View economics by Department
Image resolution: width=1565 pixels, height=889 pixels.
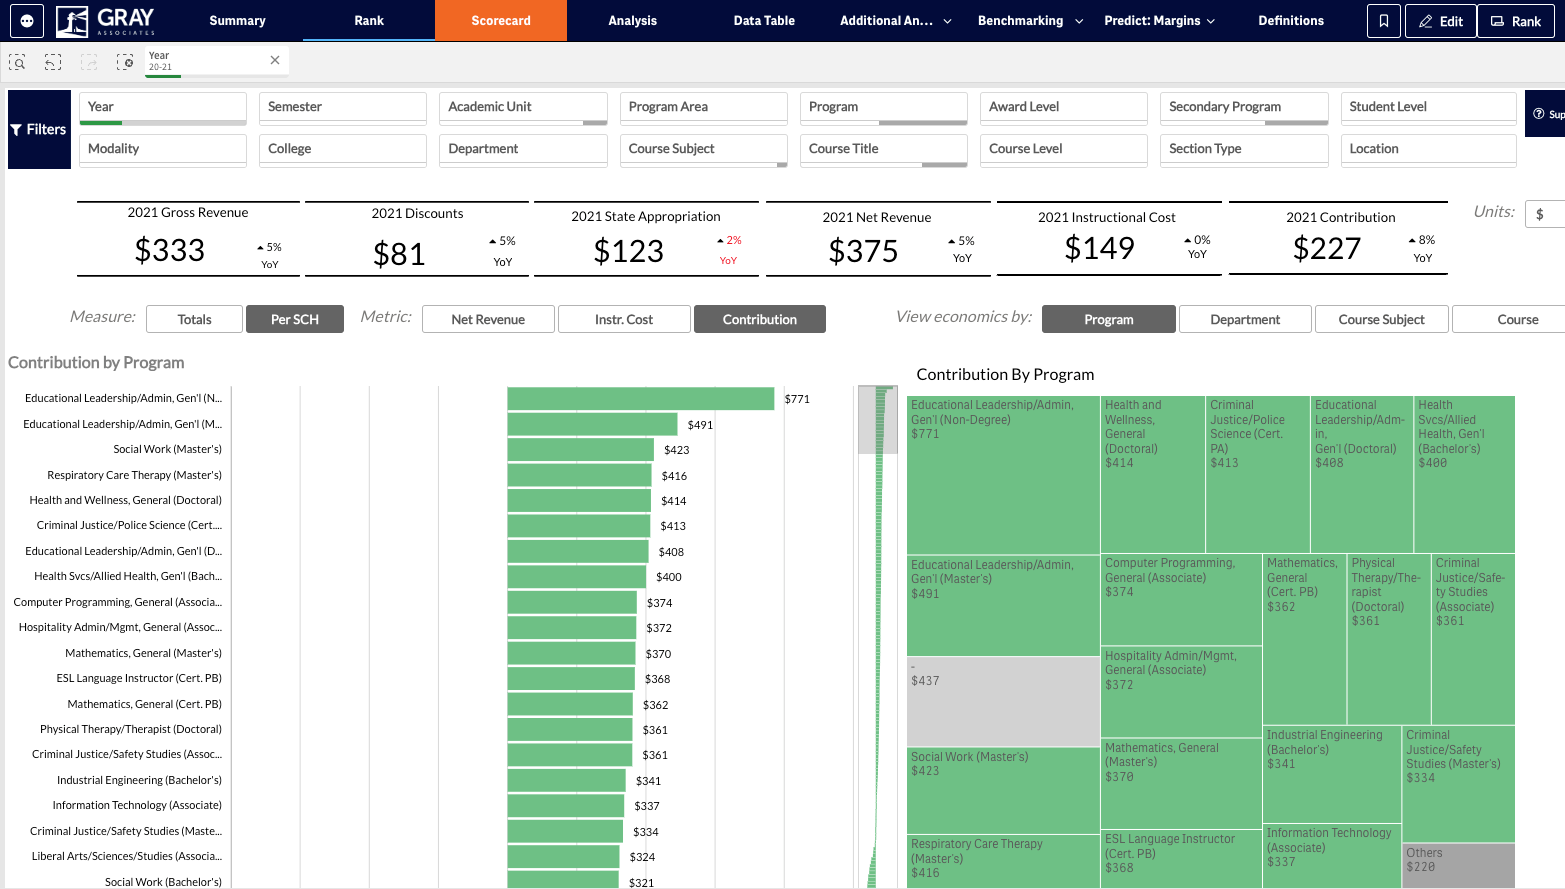click(x=1245, y=319)
